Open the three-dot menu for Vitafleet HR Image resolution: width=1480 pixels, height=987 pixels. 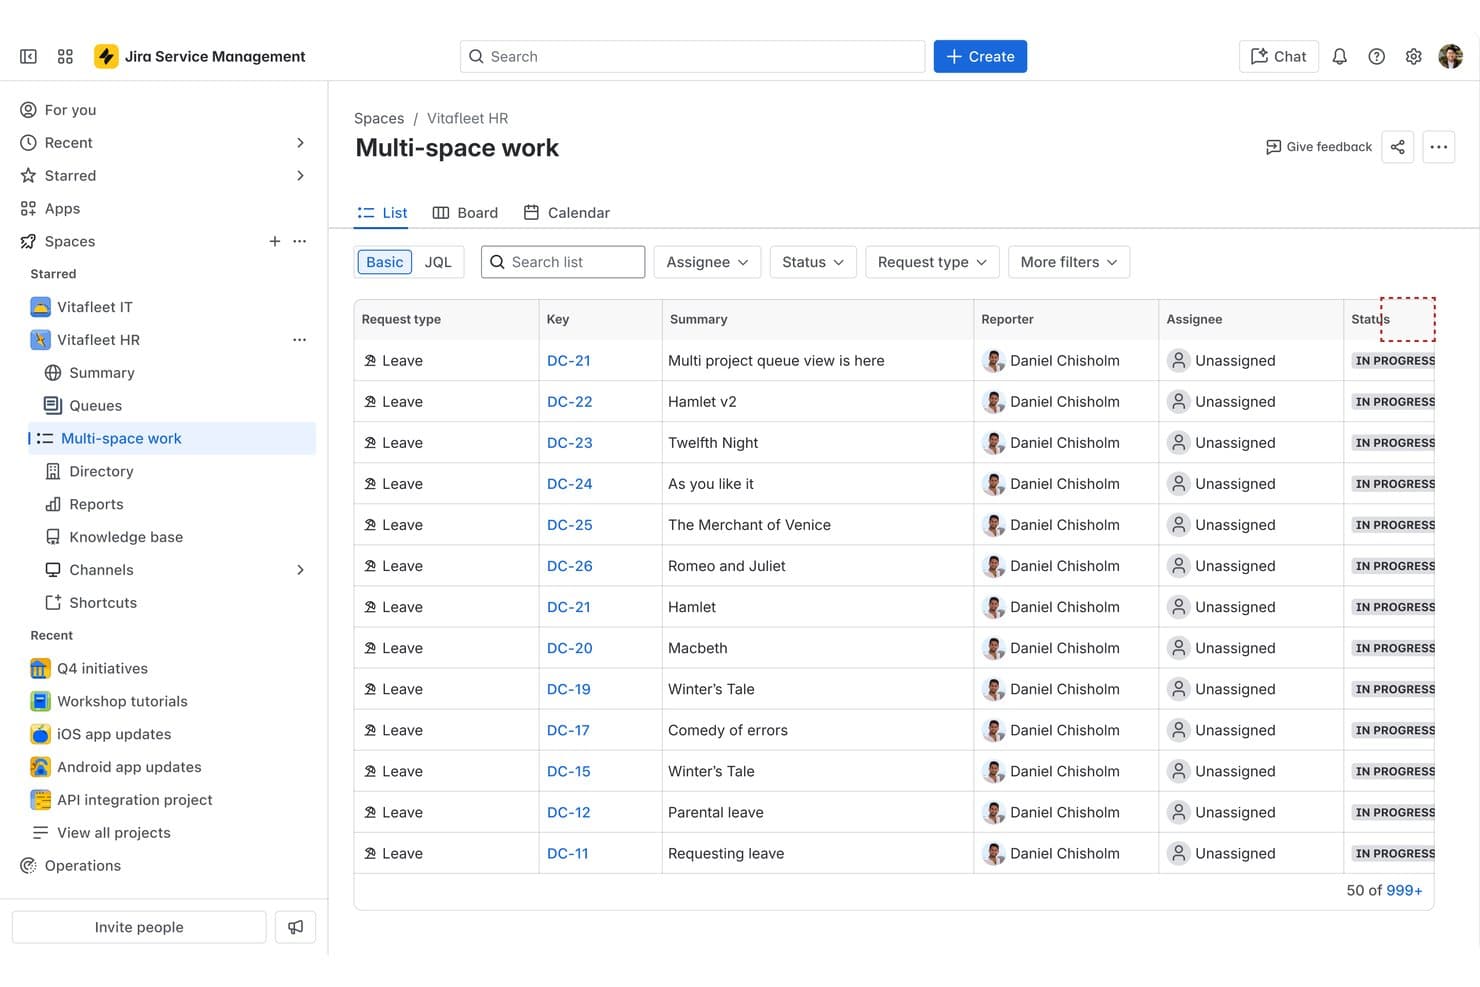[300, 340]
